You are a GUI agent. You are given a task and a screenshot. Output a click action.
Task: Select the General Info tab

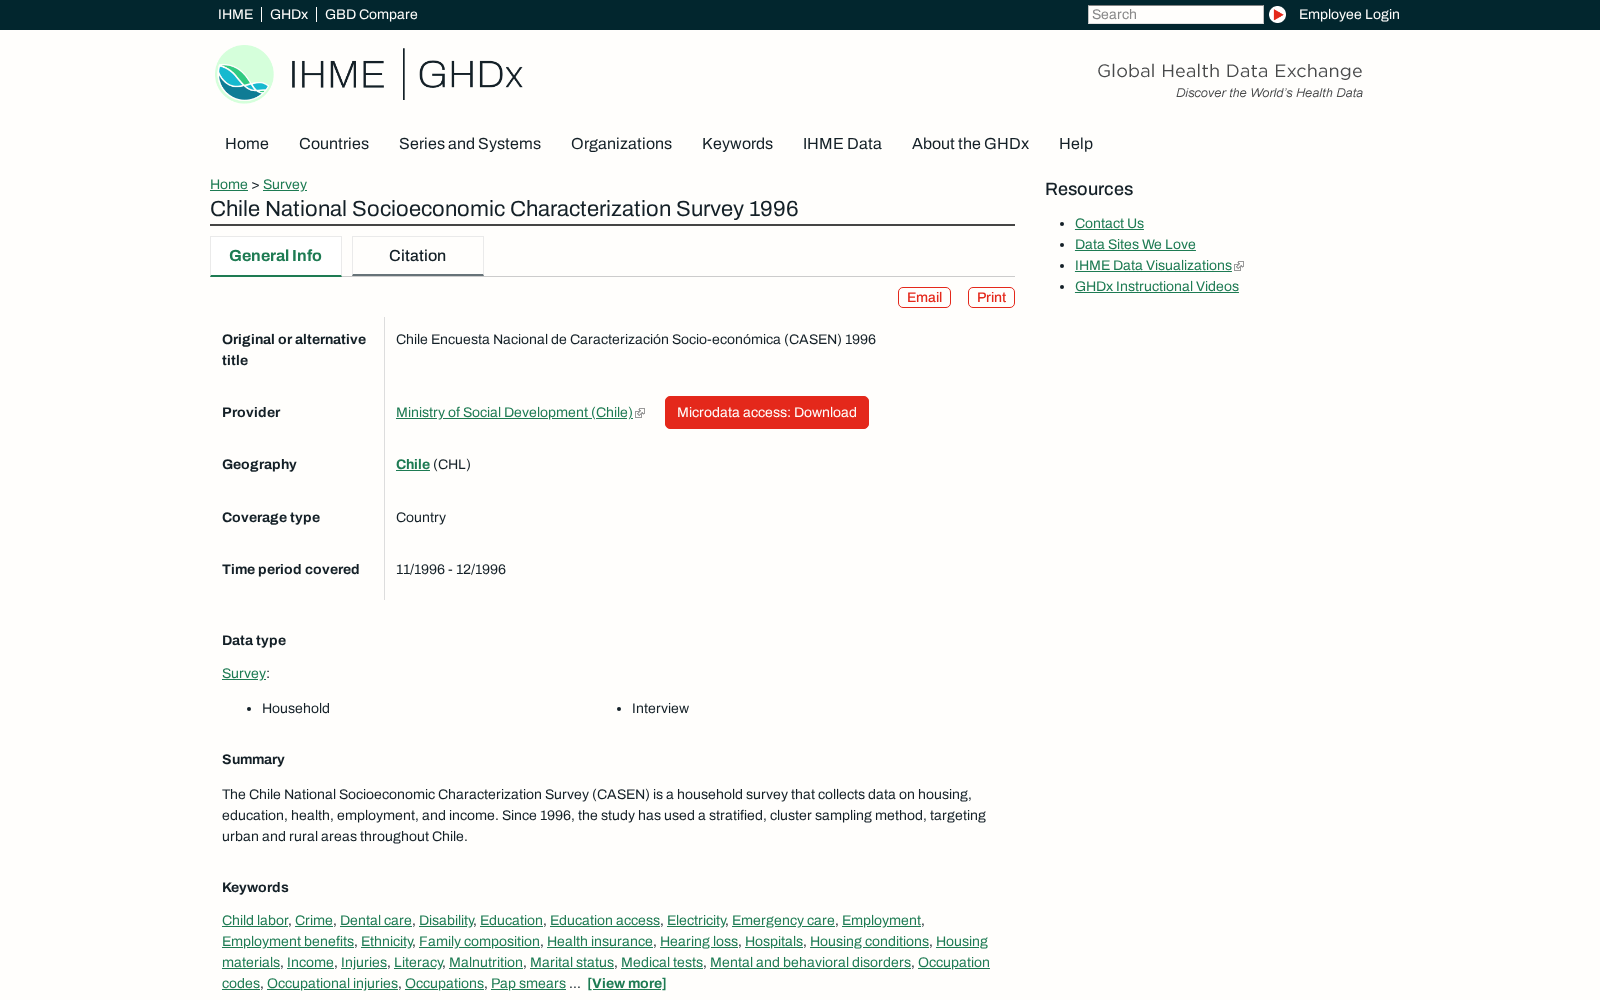(x=276, y=256)
